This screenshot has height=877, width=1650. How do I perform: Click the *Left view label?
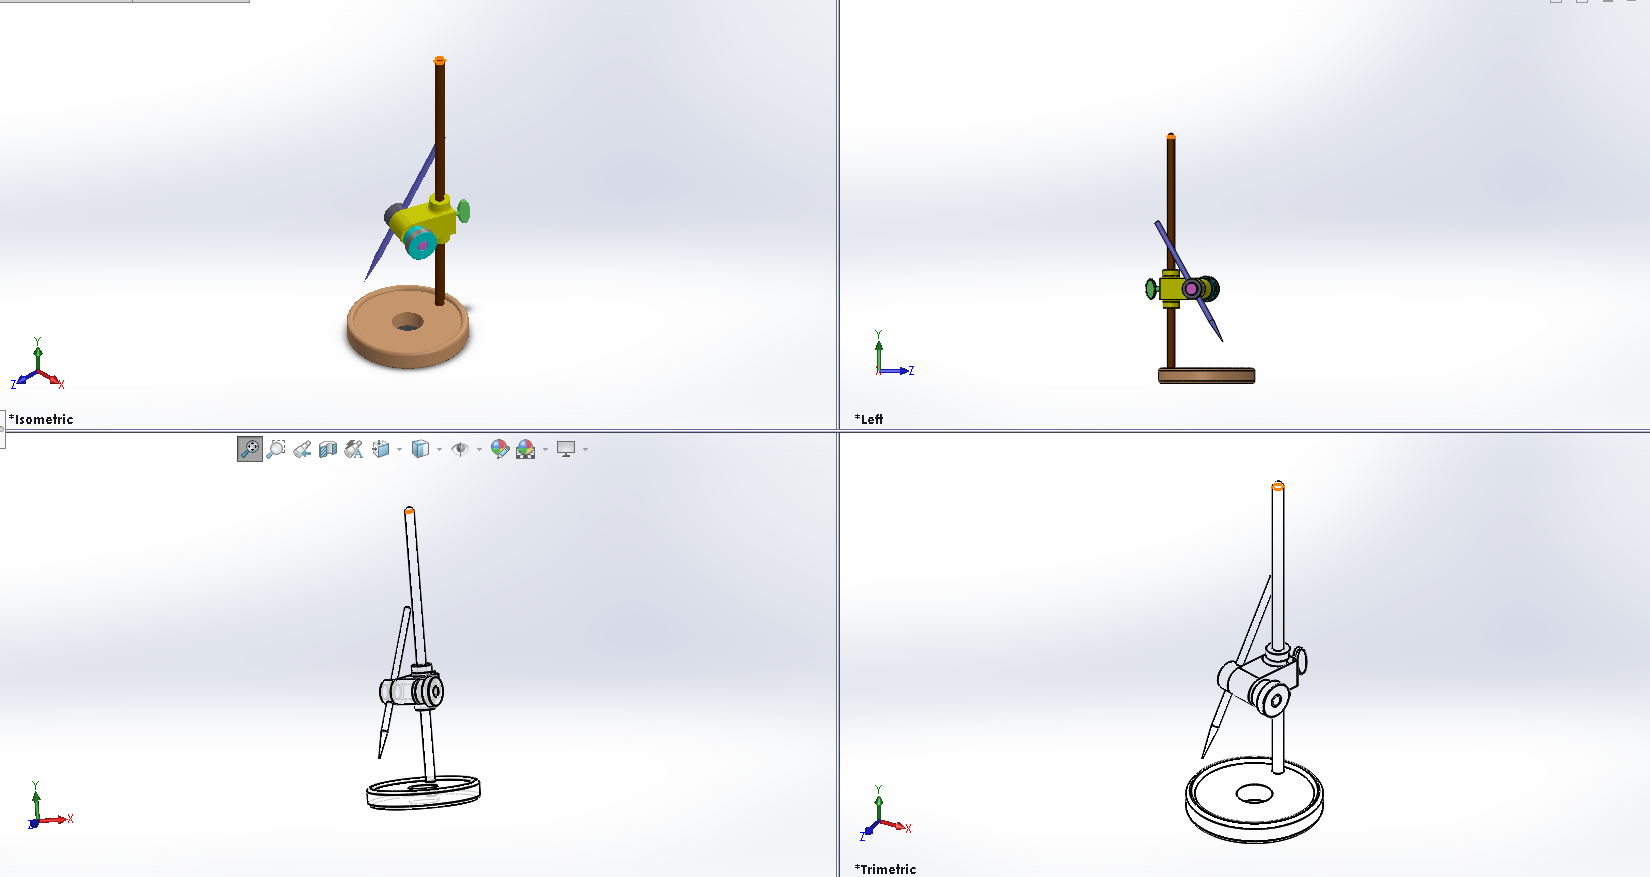tap(869, 419)
